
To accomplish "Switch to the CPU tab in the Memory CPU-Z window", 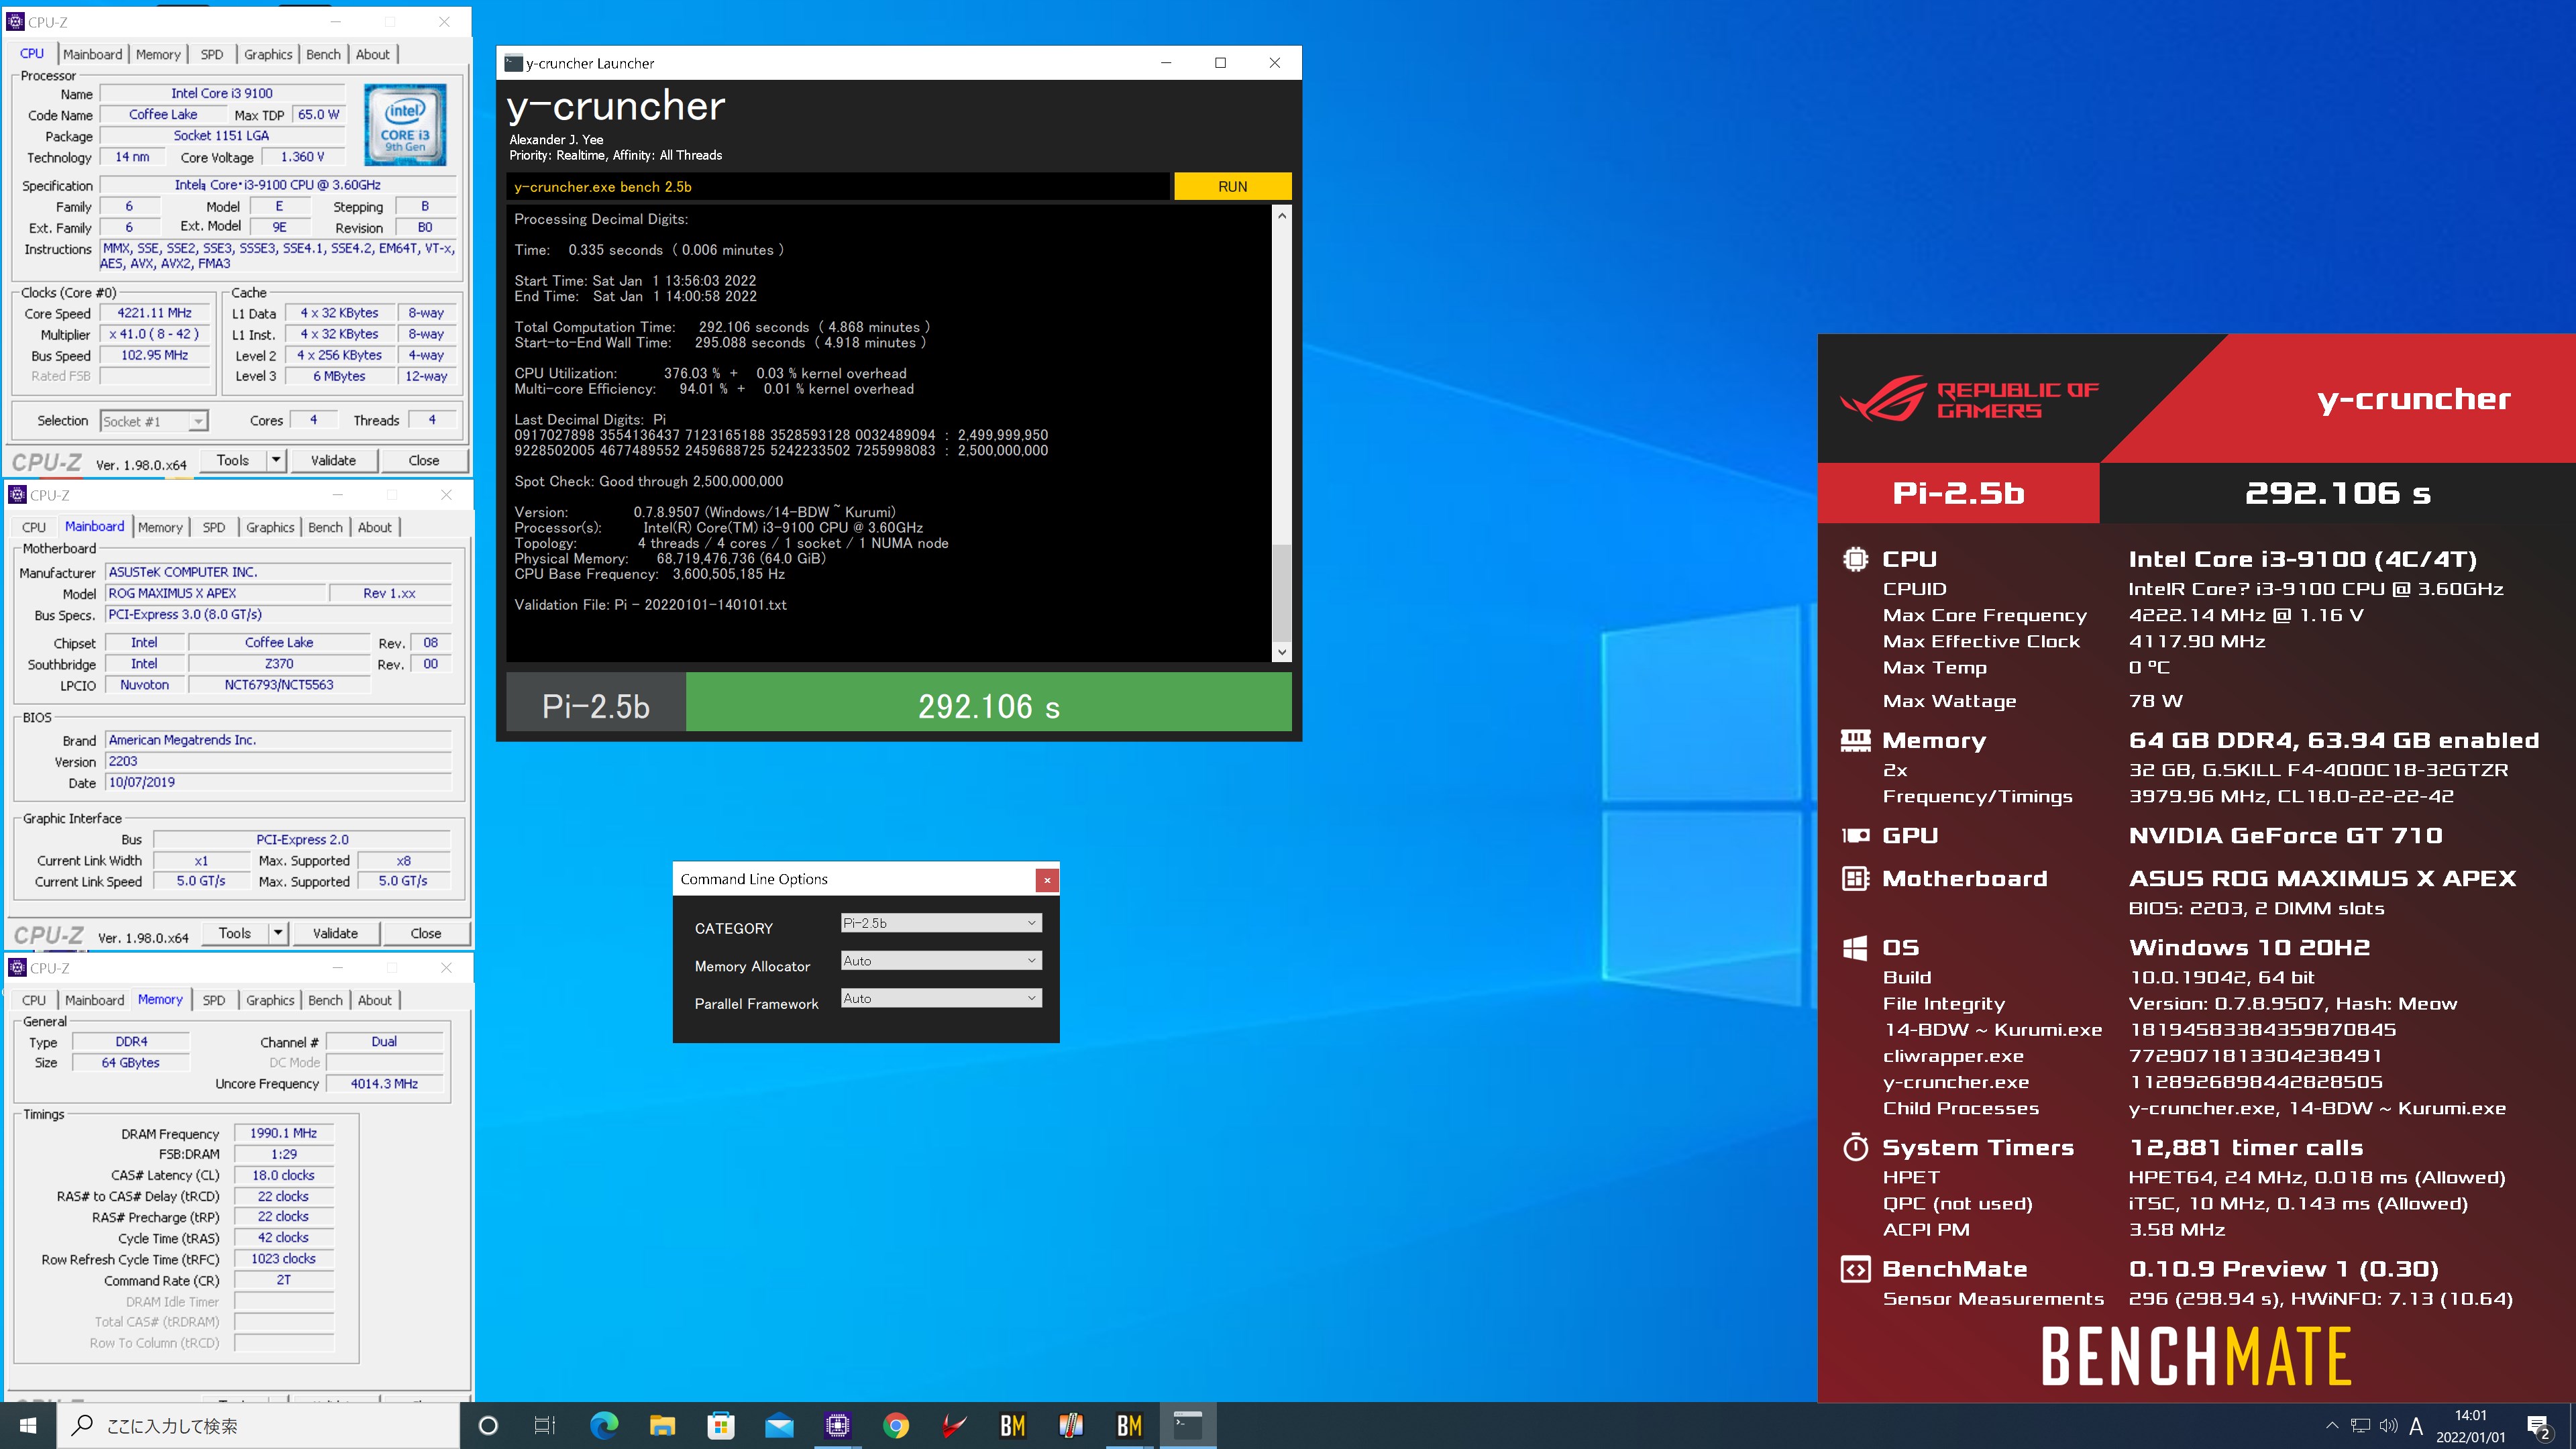I will pyautogui.click(x=34, y=1000).
